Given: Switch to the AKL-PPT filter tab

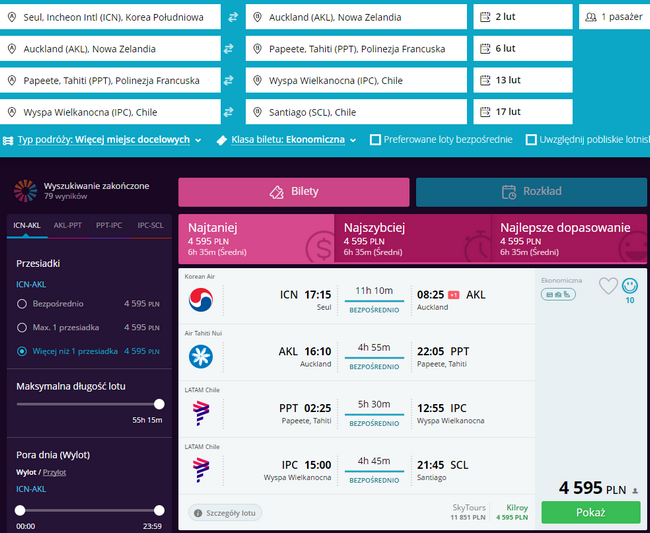Looking at the screenshot, I should tap(68, 225).
